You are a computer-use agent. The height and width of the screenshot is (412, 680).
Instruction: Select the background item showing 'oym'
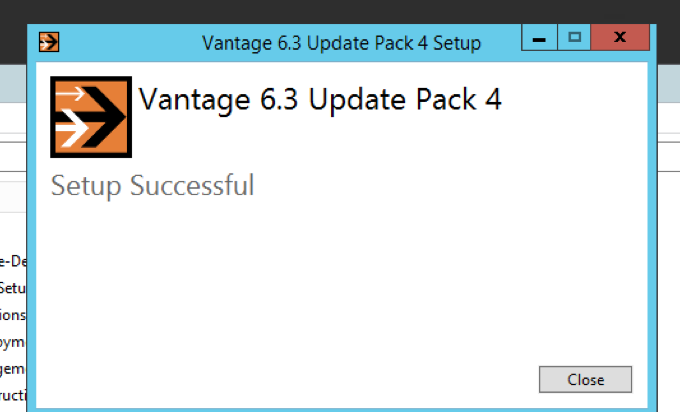point(13,342)
